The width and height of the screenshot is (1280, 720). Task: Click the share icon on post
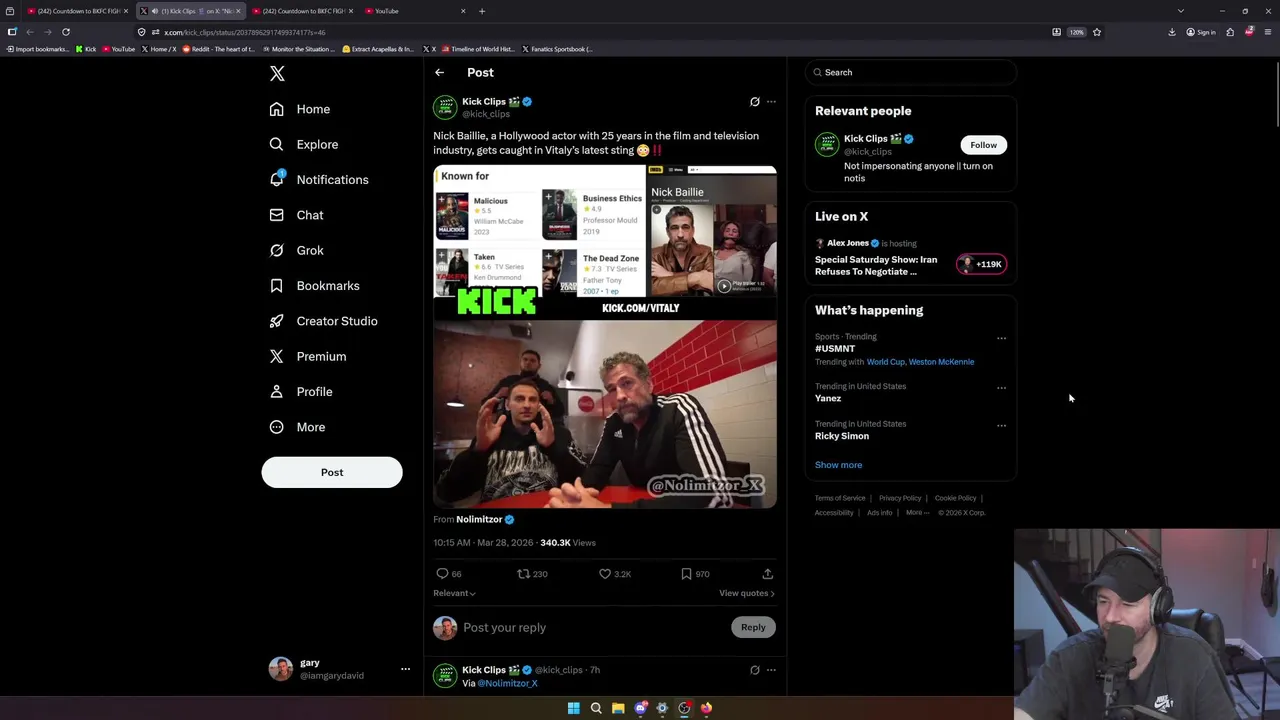tap(767, 574)
